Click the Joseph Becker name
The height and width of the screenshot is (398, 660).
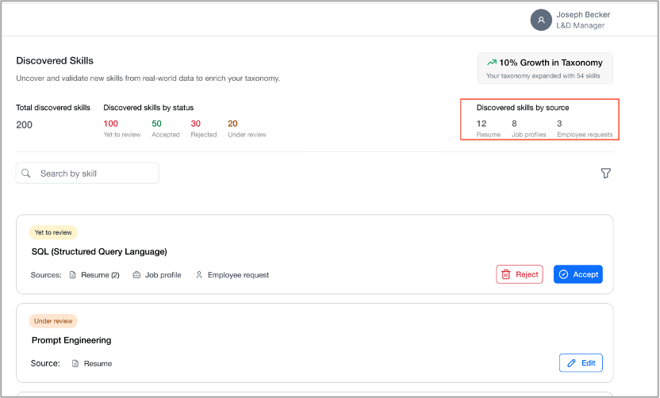pyautogui.click(x=583, y=14)
